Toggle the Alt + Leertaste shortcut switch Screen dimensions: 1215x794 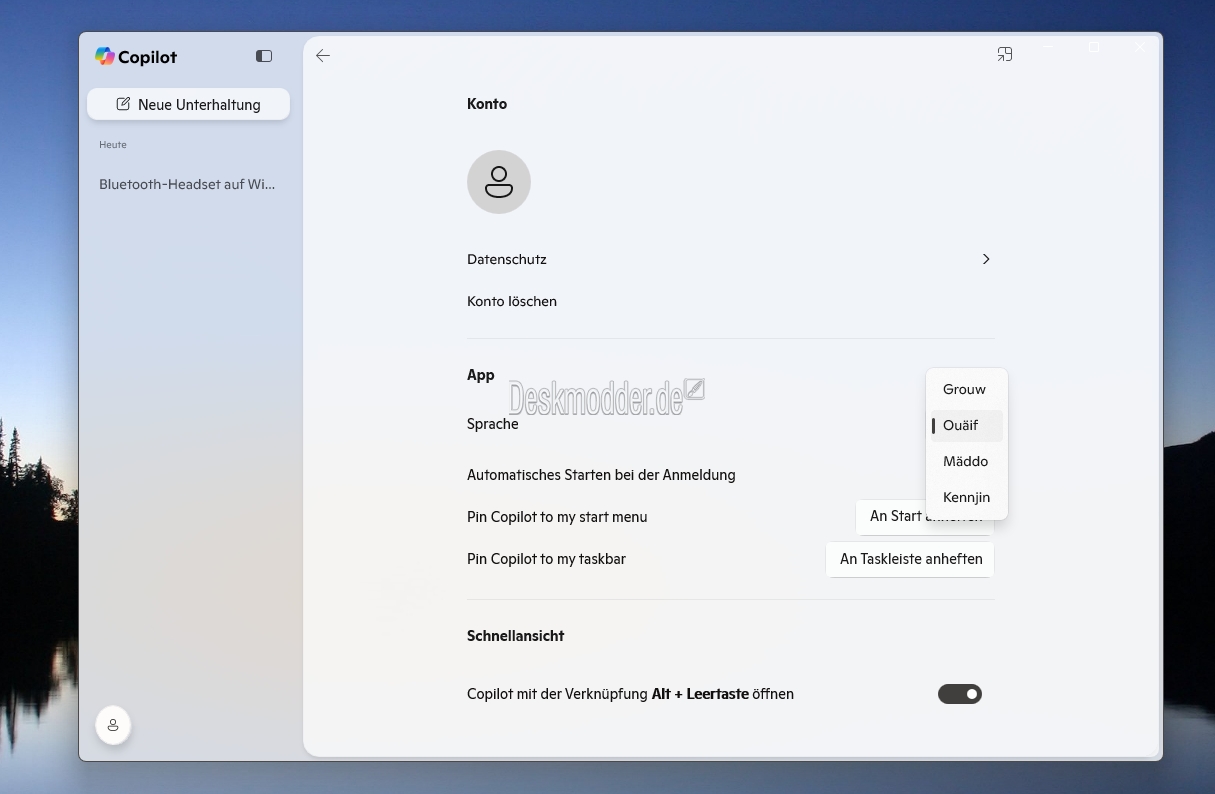(x=960, y=694)
